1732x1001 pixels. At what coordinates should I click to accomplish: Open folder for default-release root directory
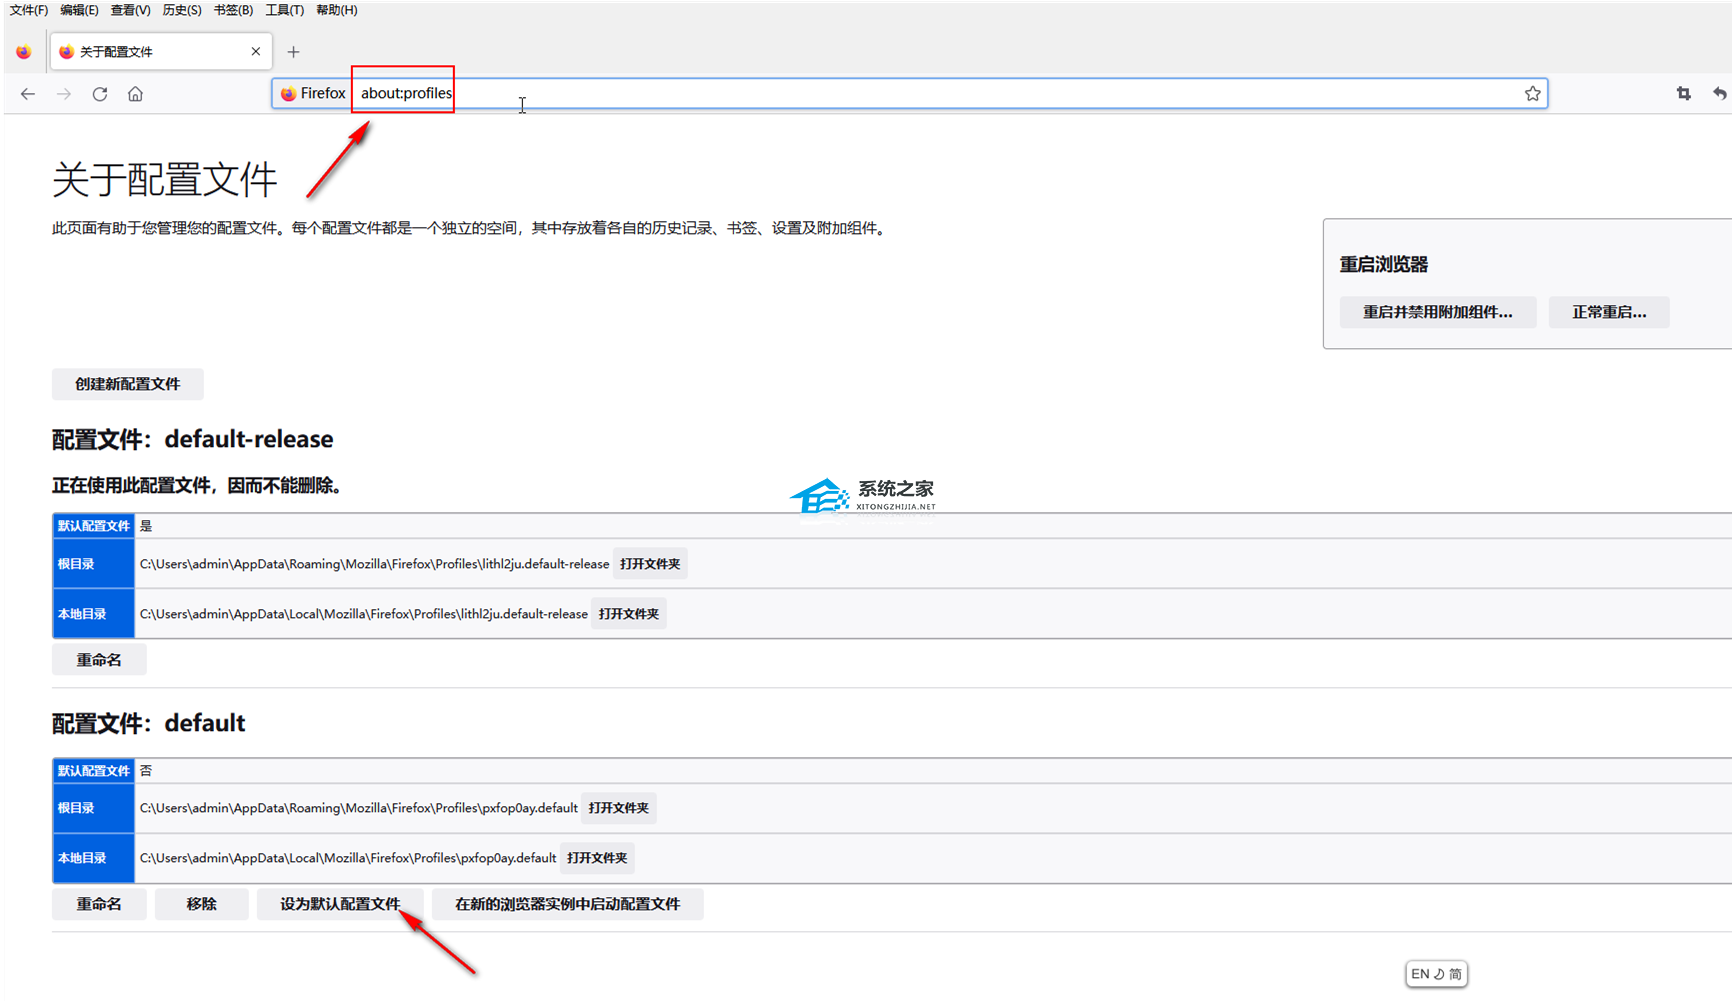(x=650, y=564)
